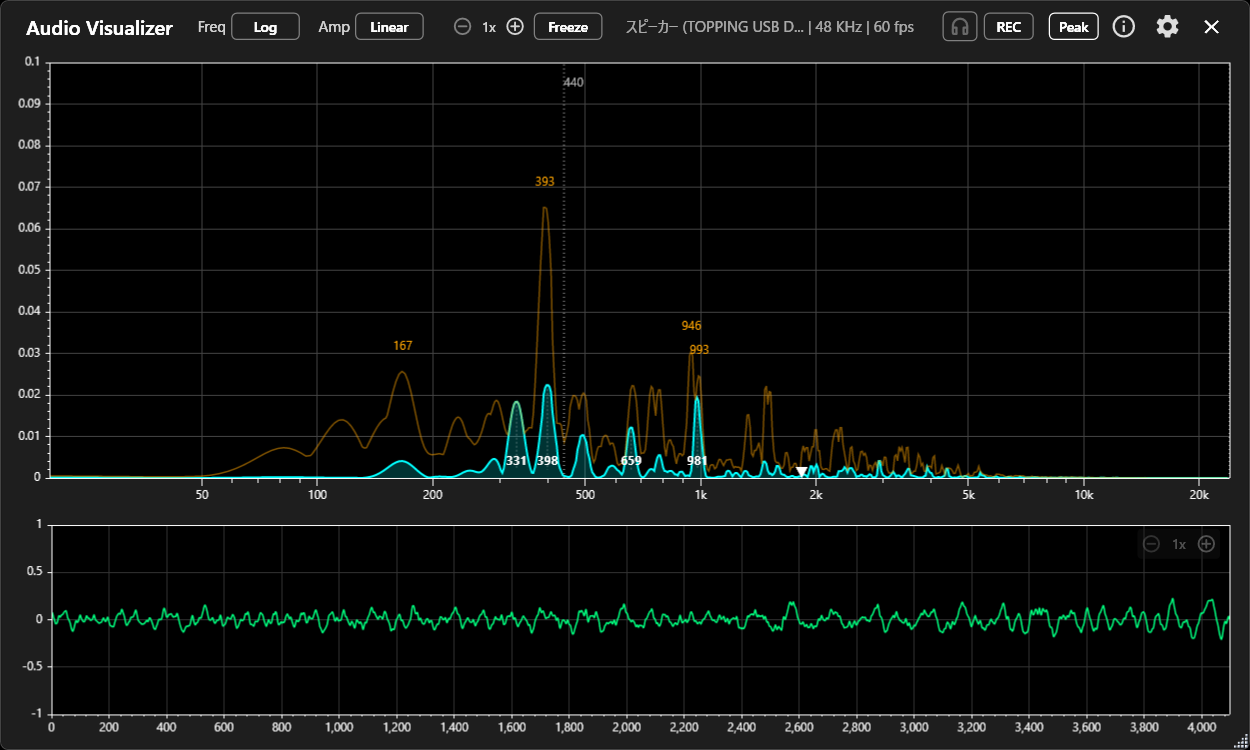Screen dimensions: 1250x750
Task: Close the Audio Visualizer window
Action: [1211, 27]
